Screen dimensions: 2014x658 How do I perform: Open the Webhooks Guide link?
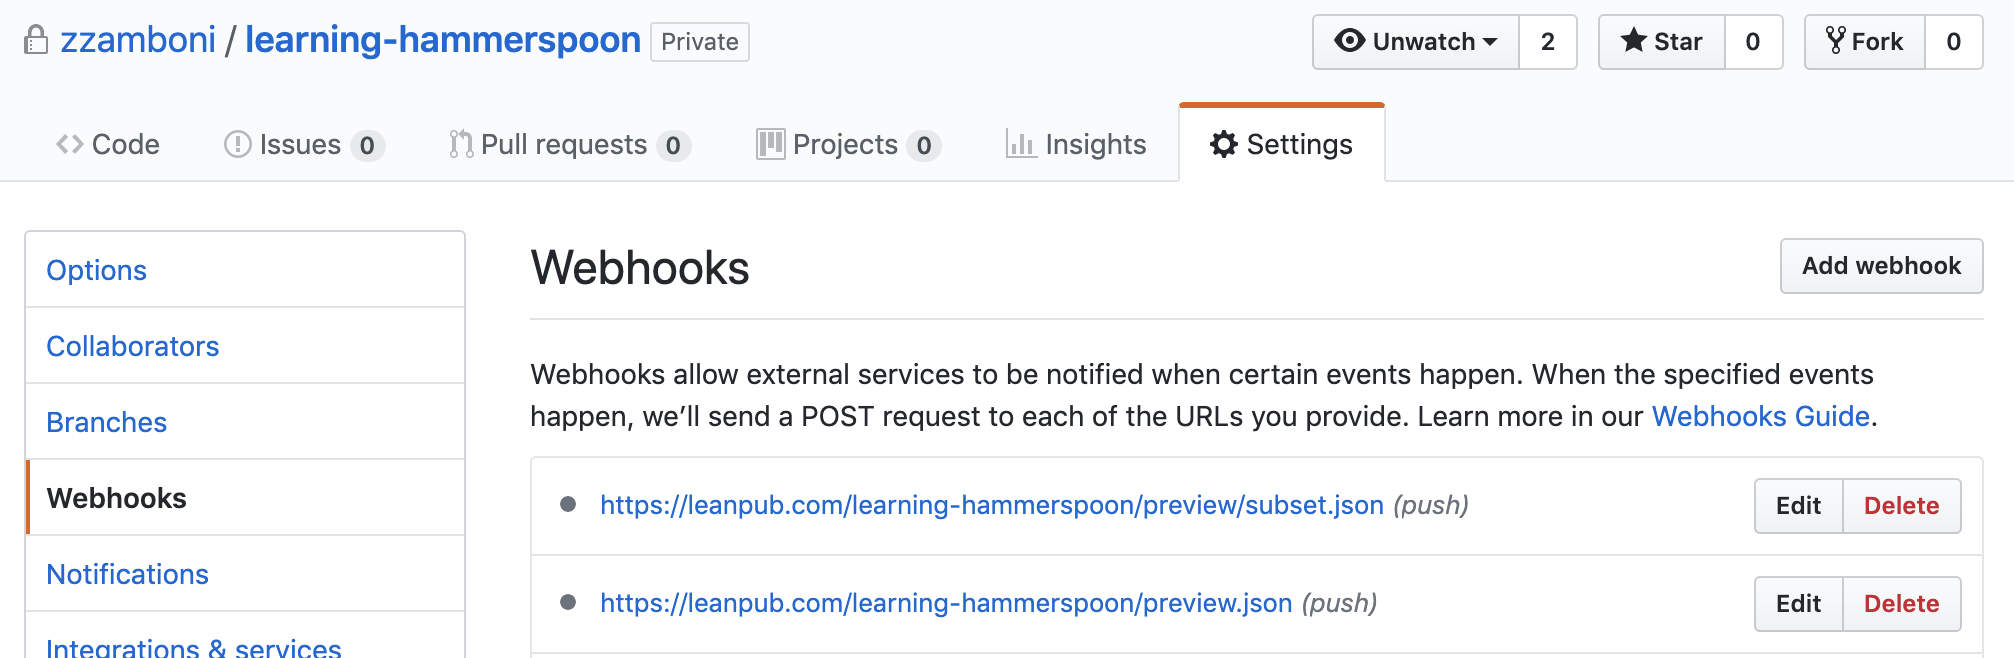1760,416
